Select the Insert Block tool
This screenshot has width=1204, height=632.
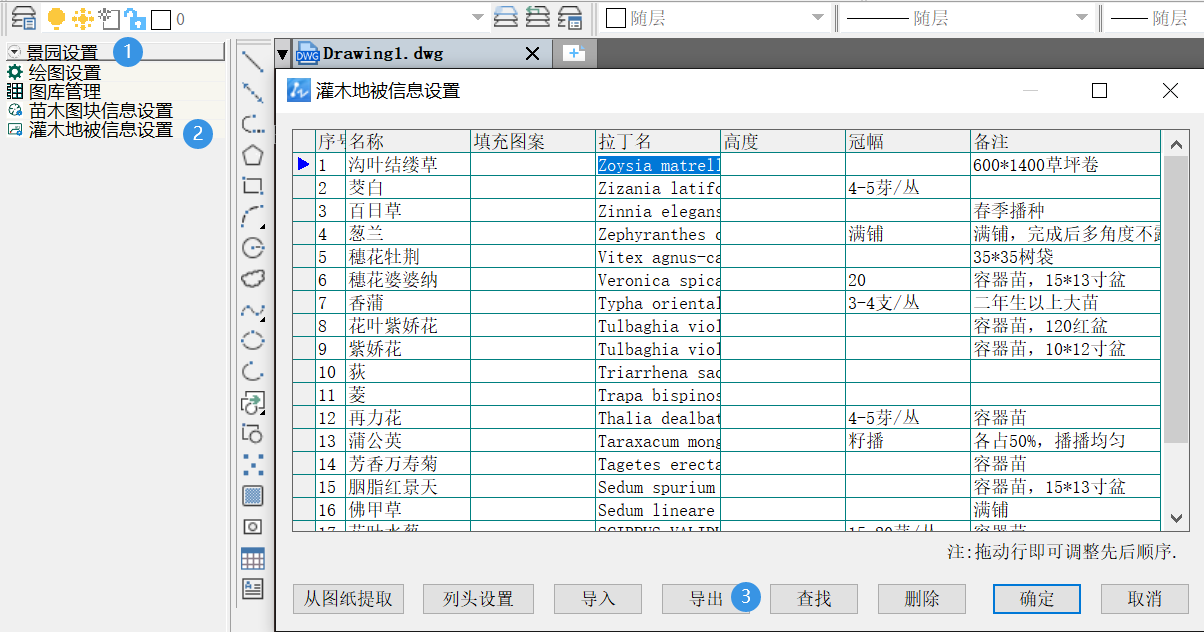253,403
